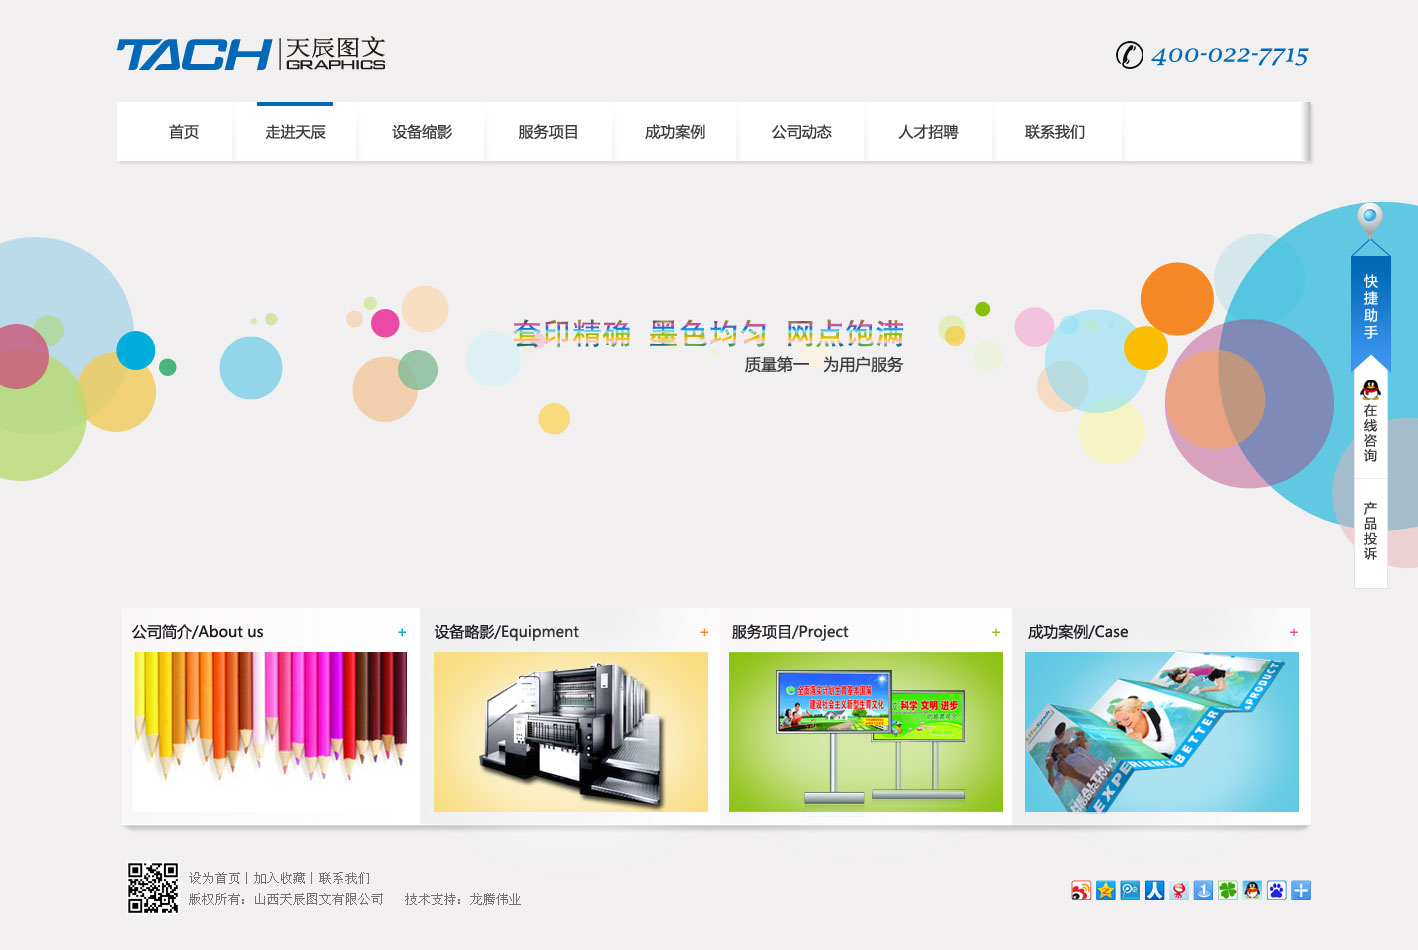The image size is (1418, 950).
Task: Click 公司简介/About us heading
Action: pyautogui.click(x=198, y=632)
